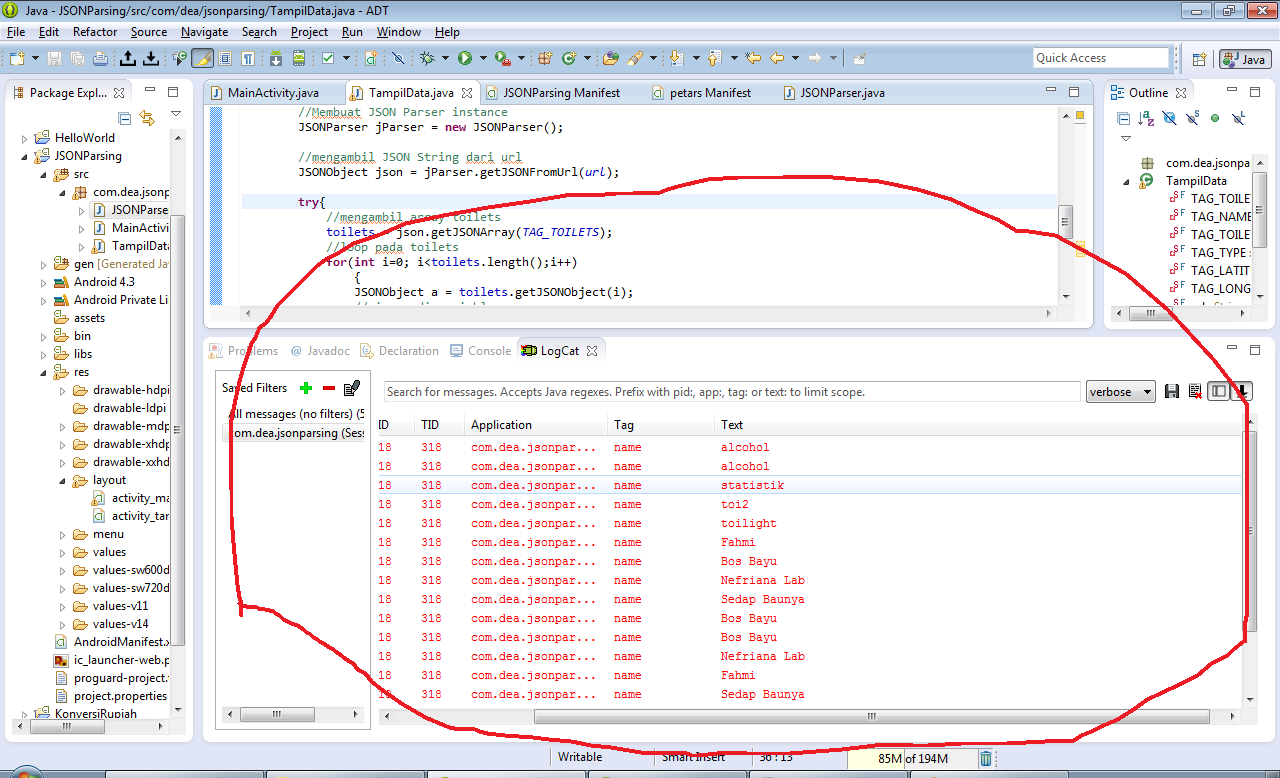Toggle Show Whitespace Characters pilcrow button
Image resolution: width=1280 pixels, height=778 pixels.
(x=248, y=58)
